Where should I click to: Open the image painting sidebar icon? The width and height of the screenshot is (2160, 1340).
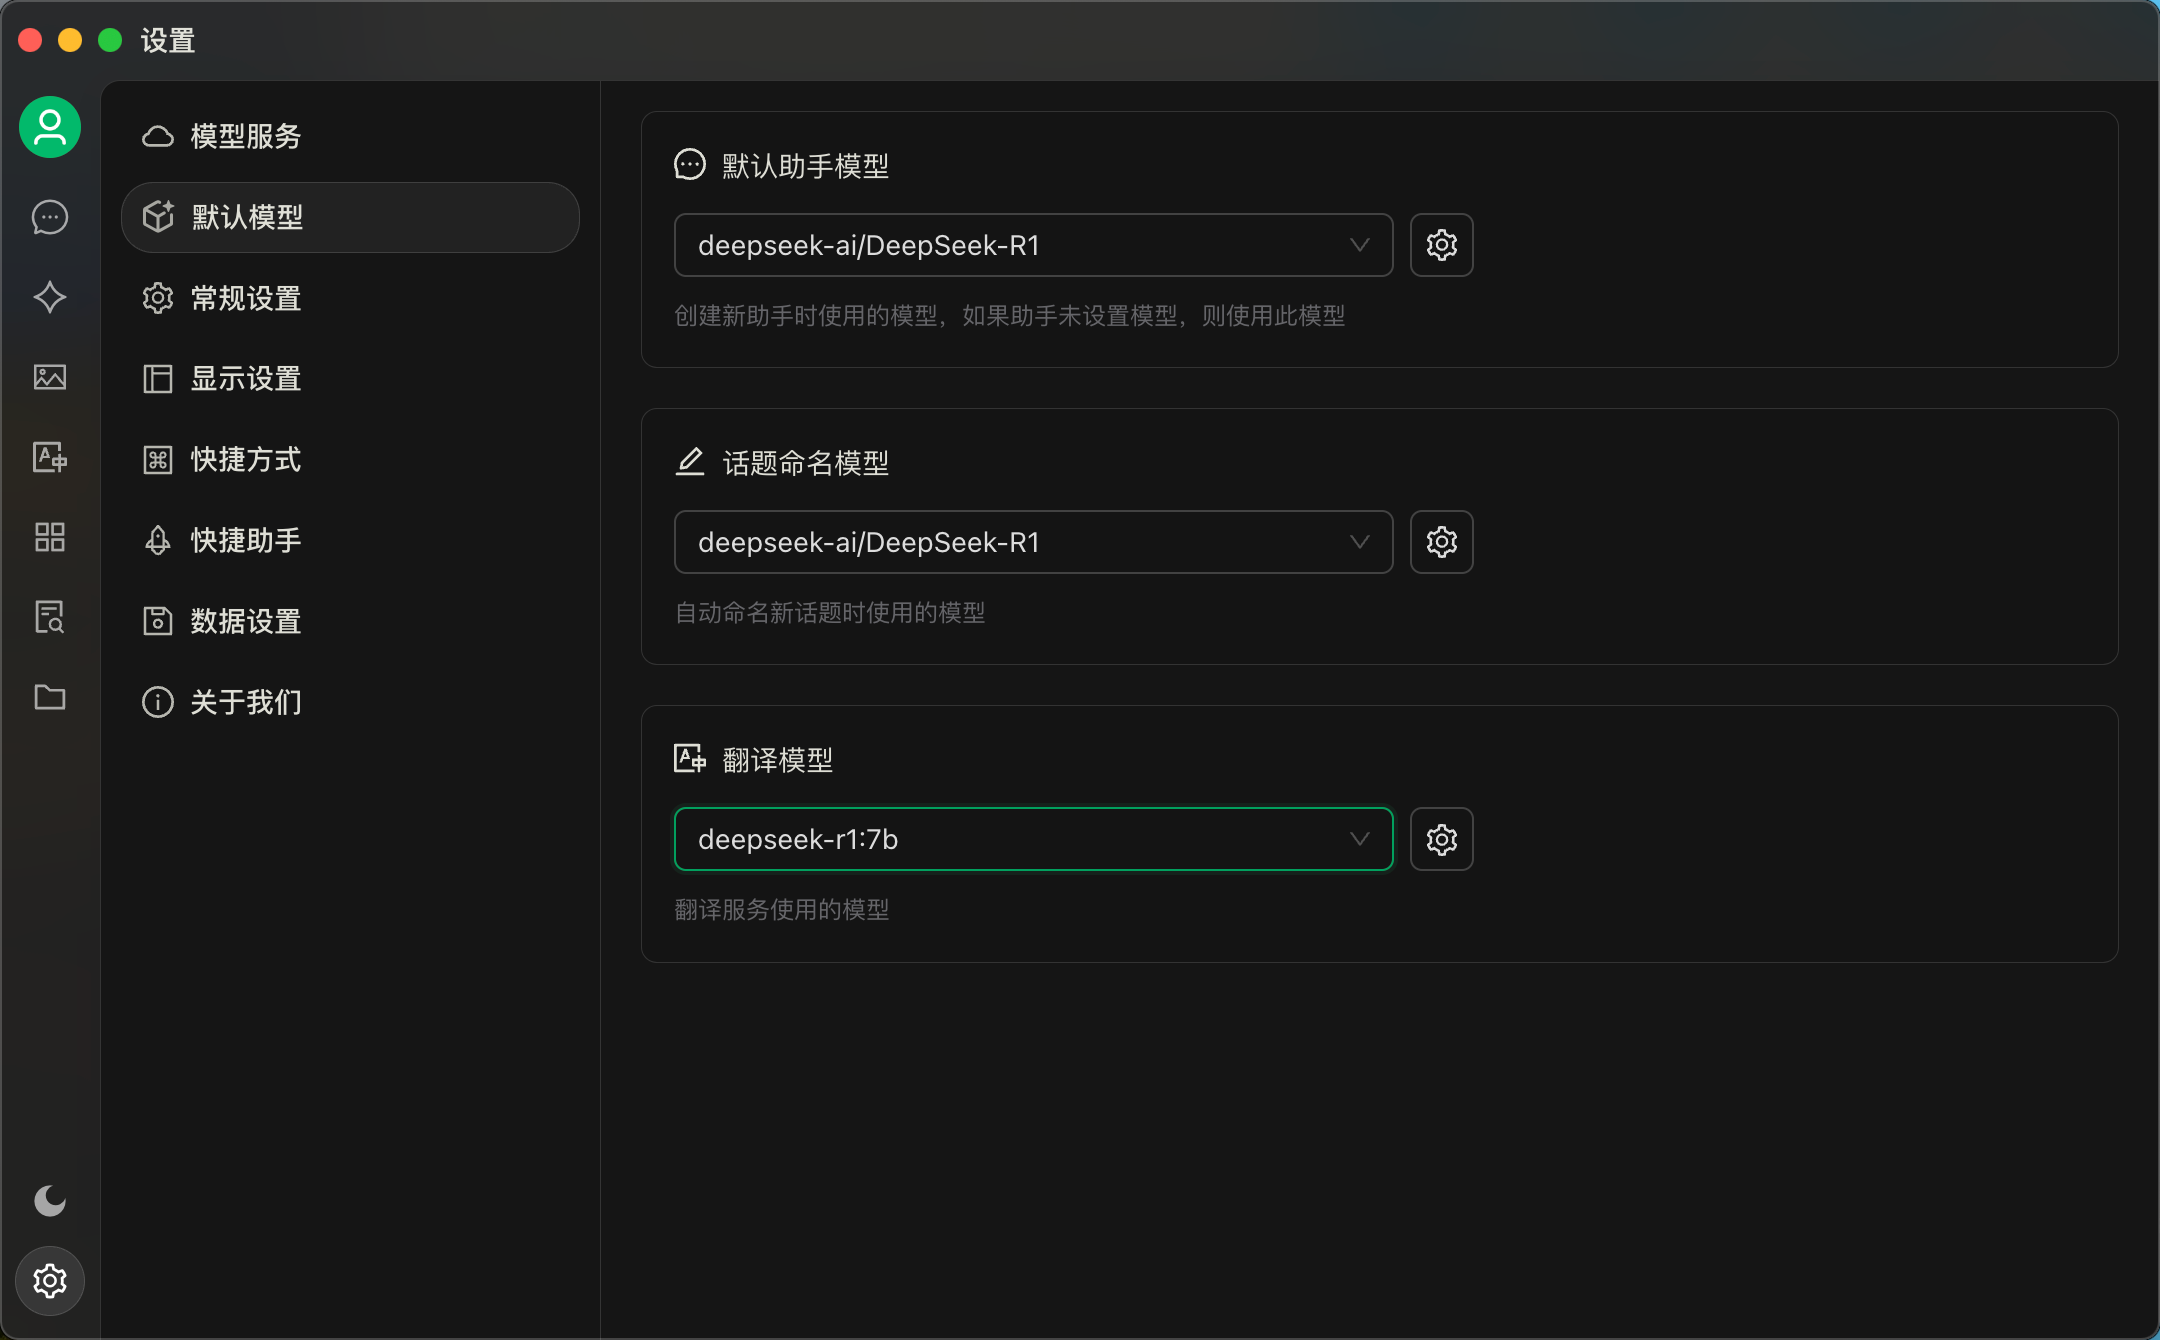(50, 377)
